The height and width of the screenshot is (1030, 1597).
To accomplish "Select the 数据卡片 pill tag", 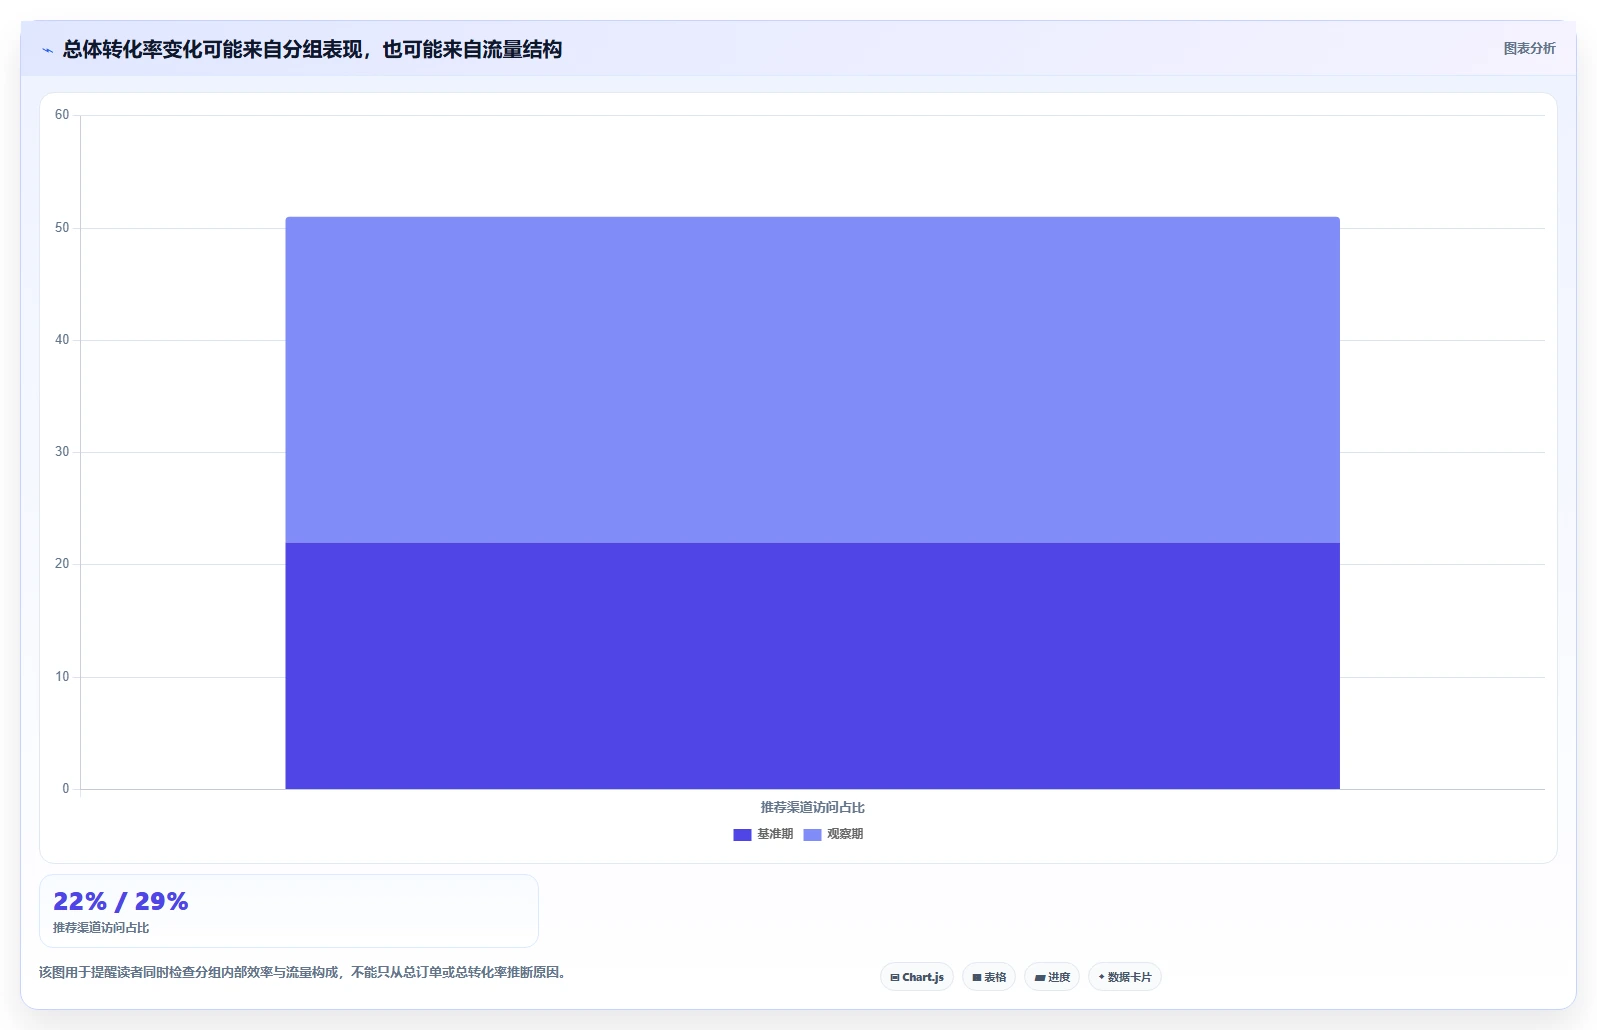I will click(1125, 977).
